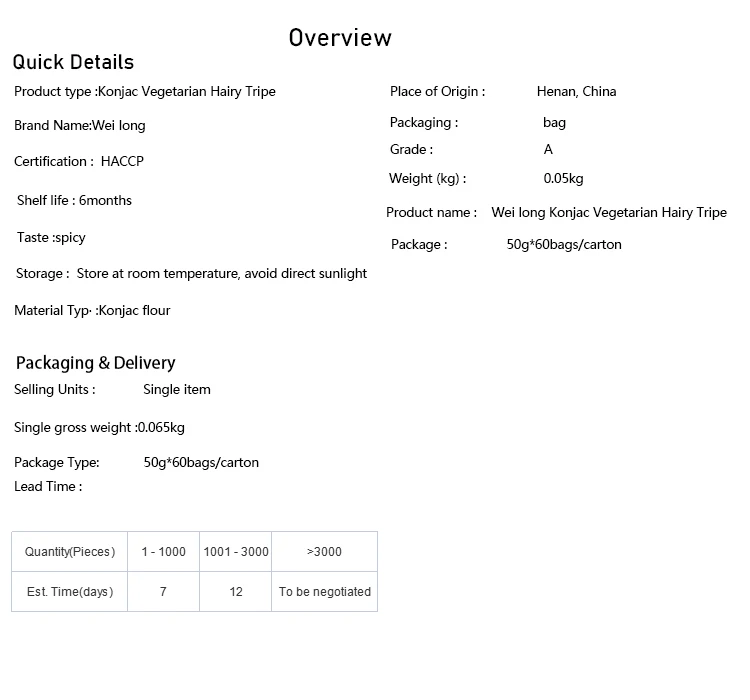Click the 'Weight (kg) :' label
The width and height of the screenshot is (750, 700).
coord(428,178)
